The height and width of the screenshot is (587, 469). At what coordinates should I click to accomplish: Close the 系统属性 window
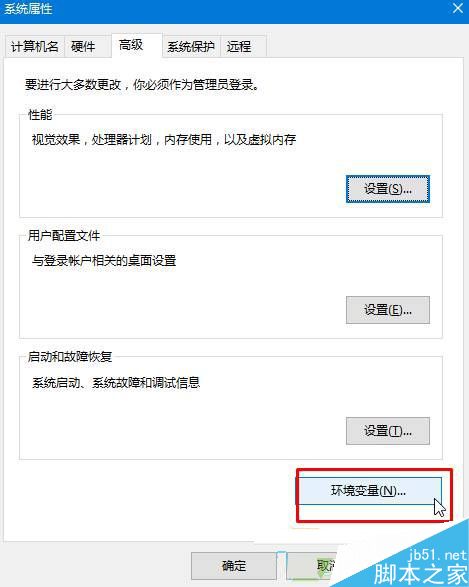point(457,8)
